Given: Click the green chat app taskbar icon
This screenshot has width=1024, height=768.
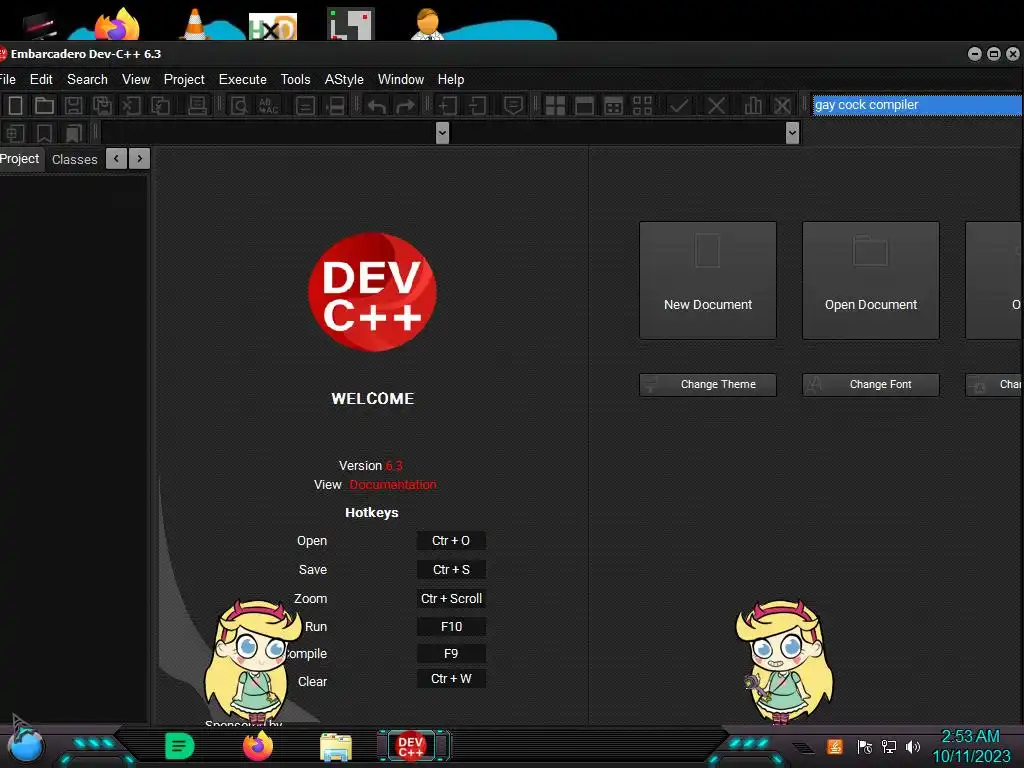Looking at the screenshot, I should click(x=180, y=746).
